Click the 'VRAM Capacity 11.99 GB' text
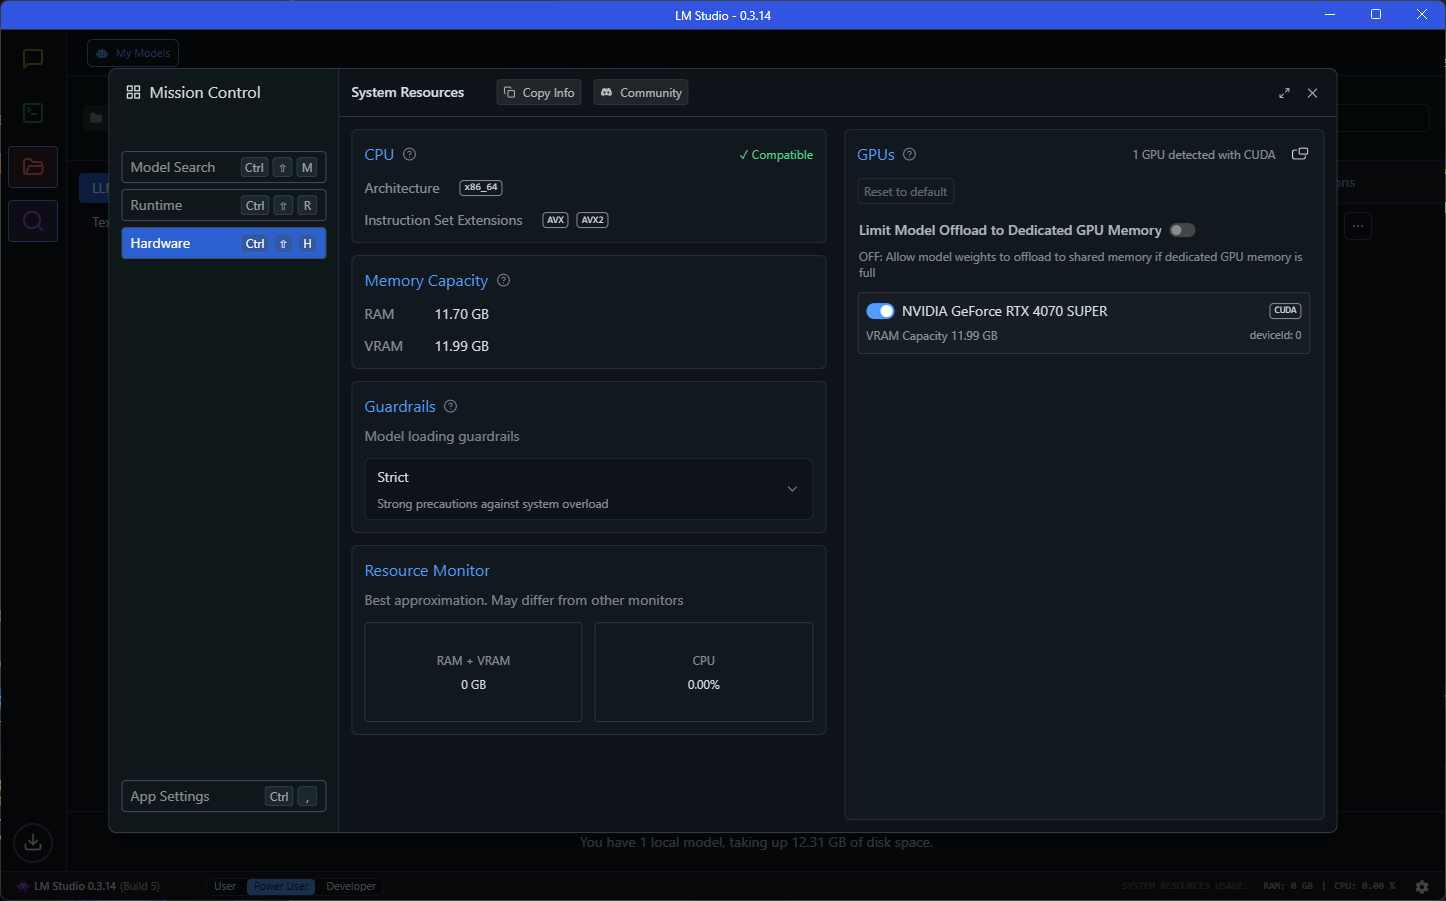Image resolution: width=1446 pixels, height=901 pixels. 932,336
